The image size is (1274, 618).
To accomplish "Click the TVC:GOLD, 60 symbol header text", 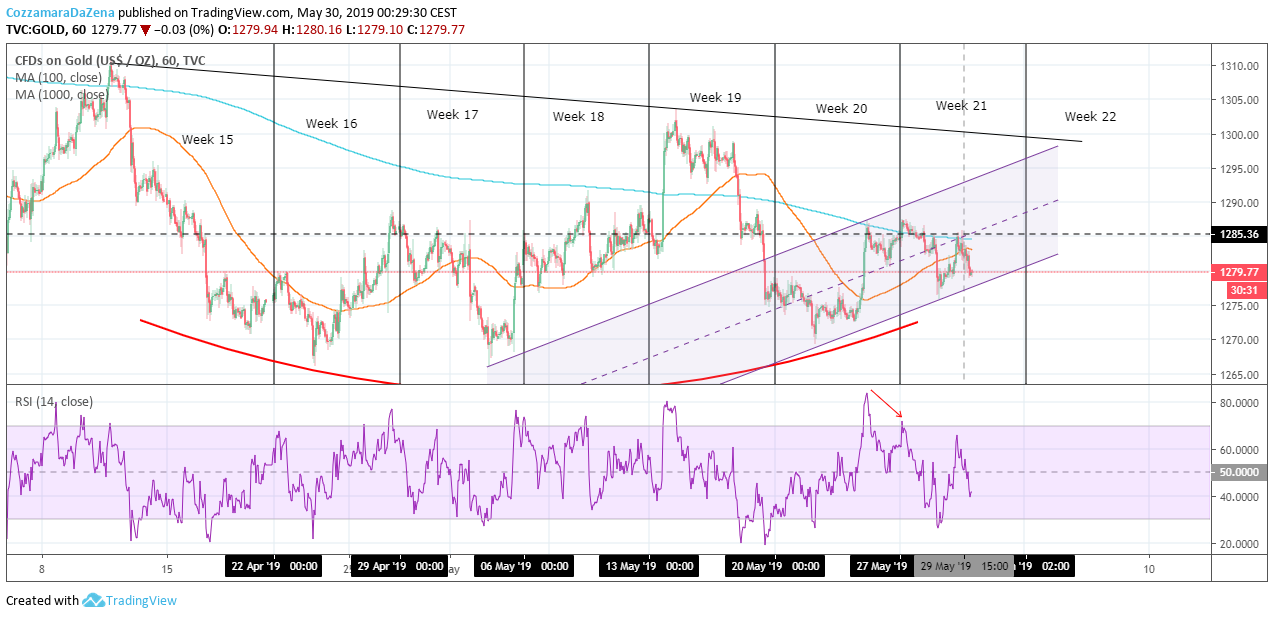I will [x=46, y=30].
